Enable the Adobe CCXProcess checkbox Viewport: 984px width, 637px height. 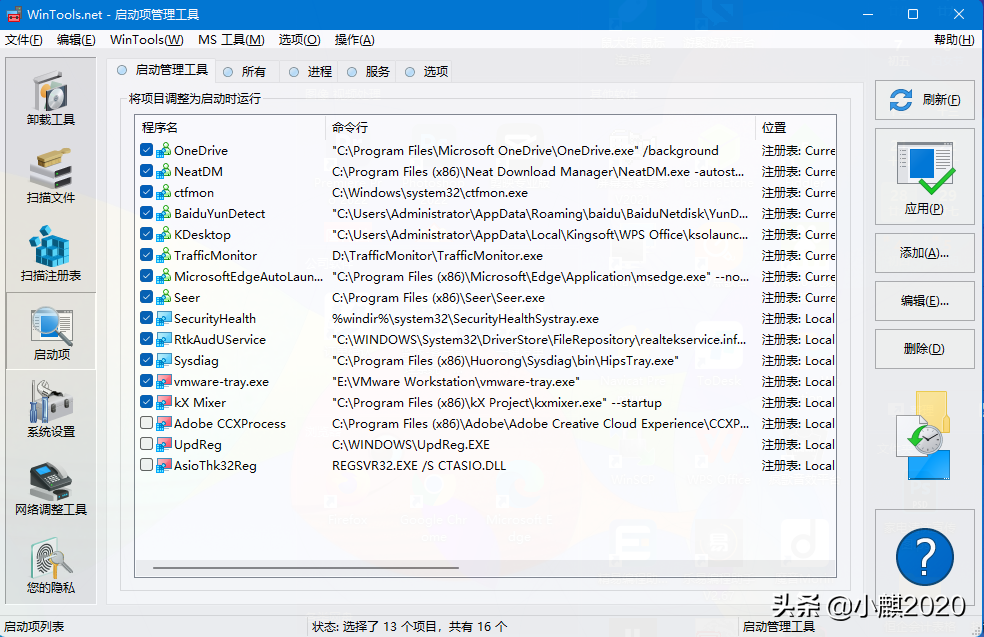click(146, 423)
